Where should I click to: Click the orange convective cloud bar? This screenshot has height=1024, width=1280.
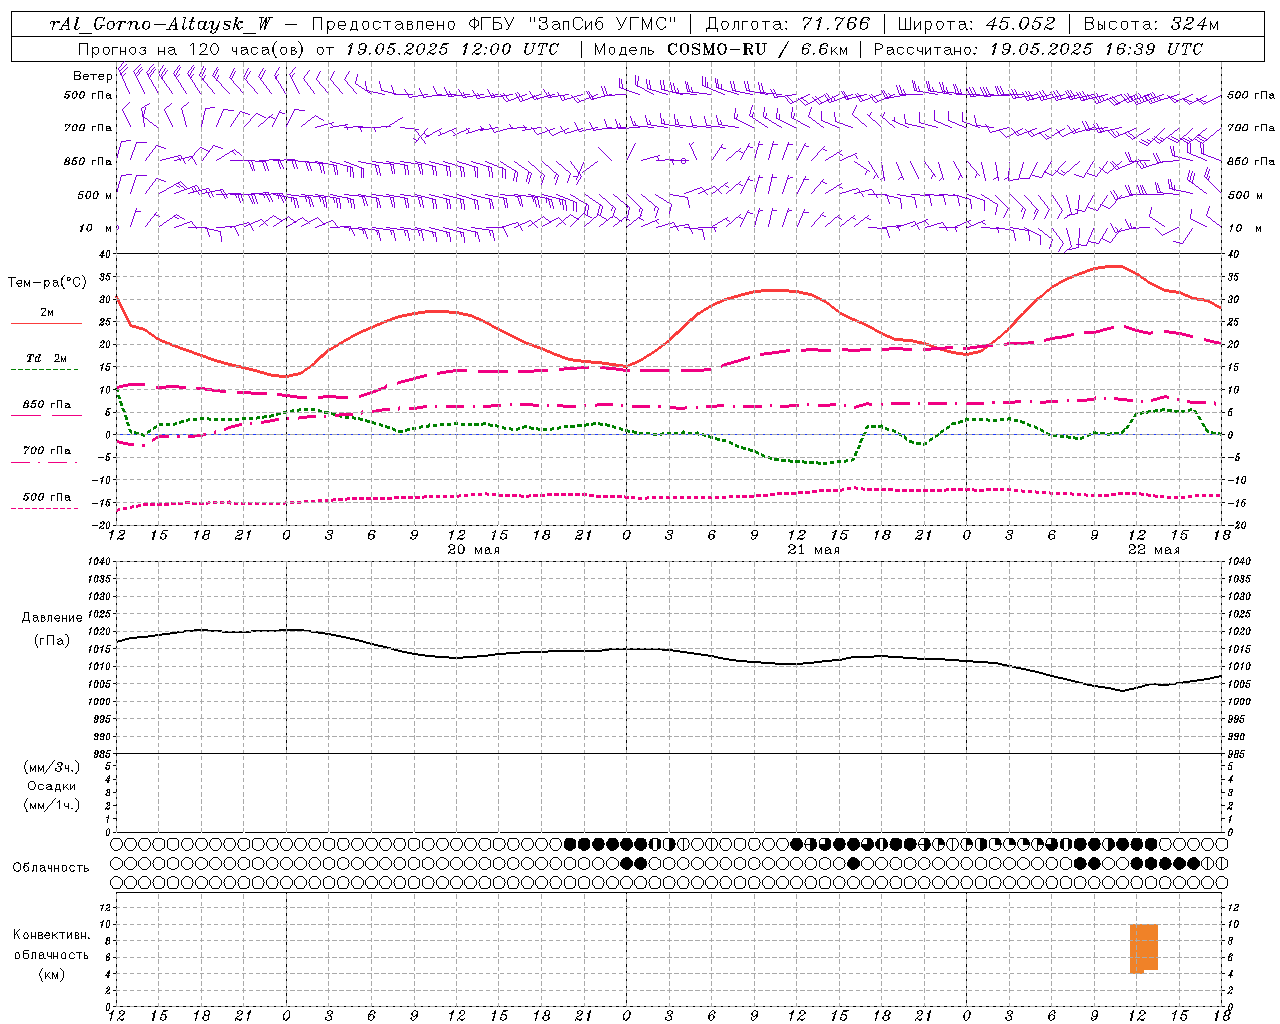pyautogui.click(x=1144, y=948)
